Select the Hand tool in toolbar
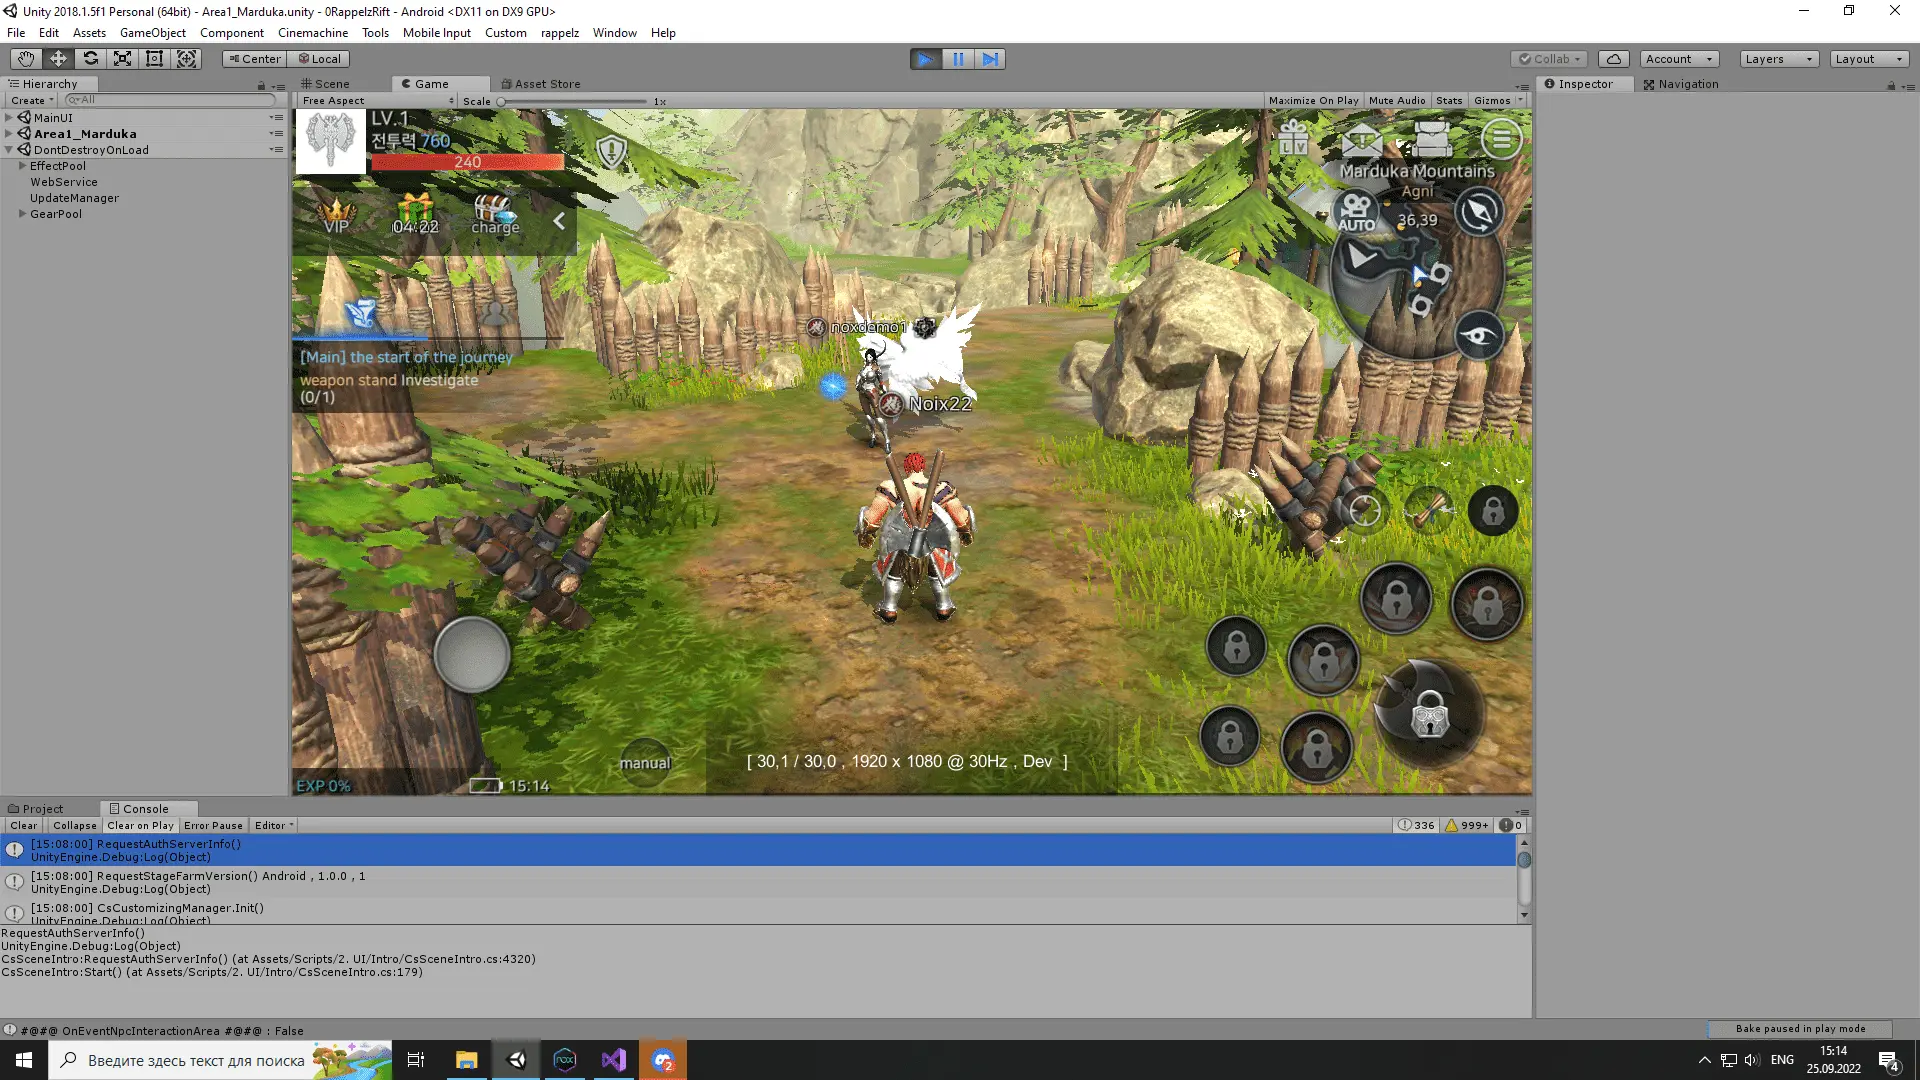Image resolution: width=1920 pixels, height=1080 pixels. [26, 59]
